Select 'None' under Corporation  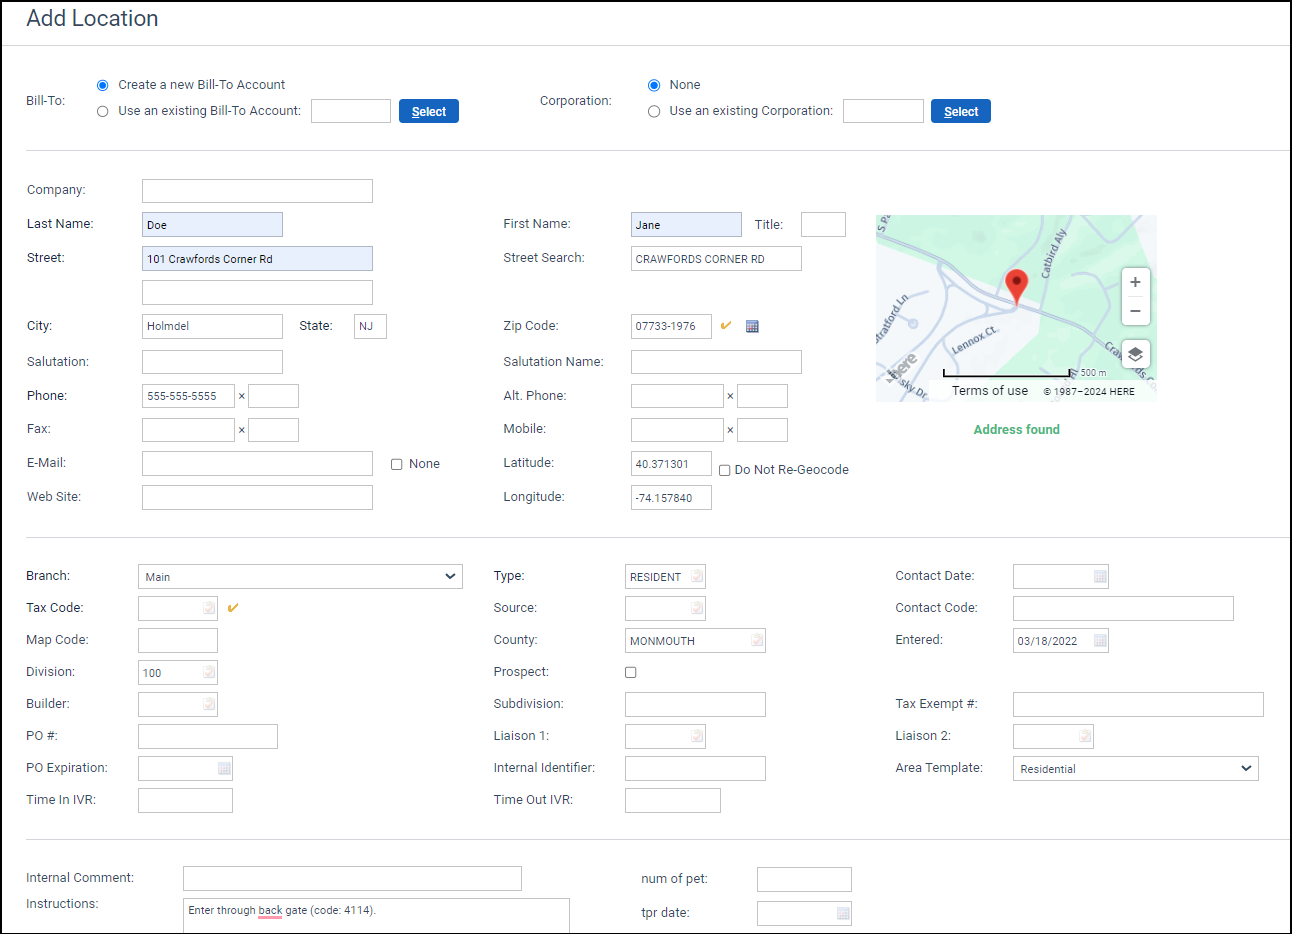[653, 85]
